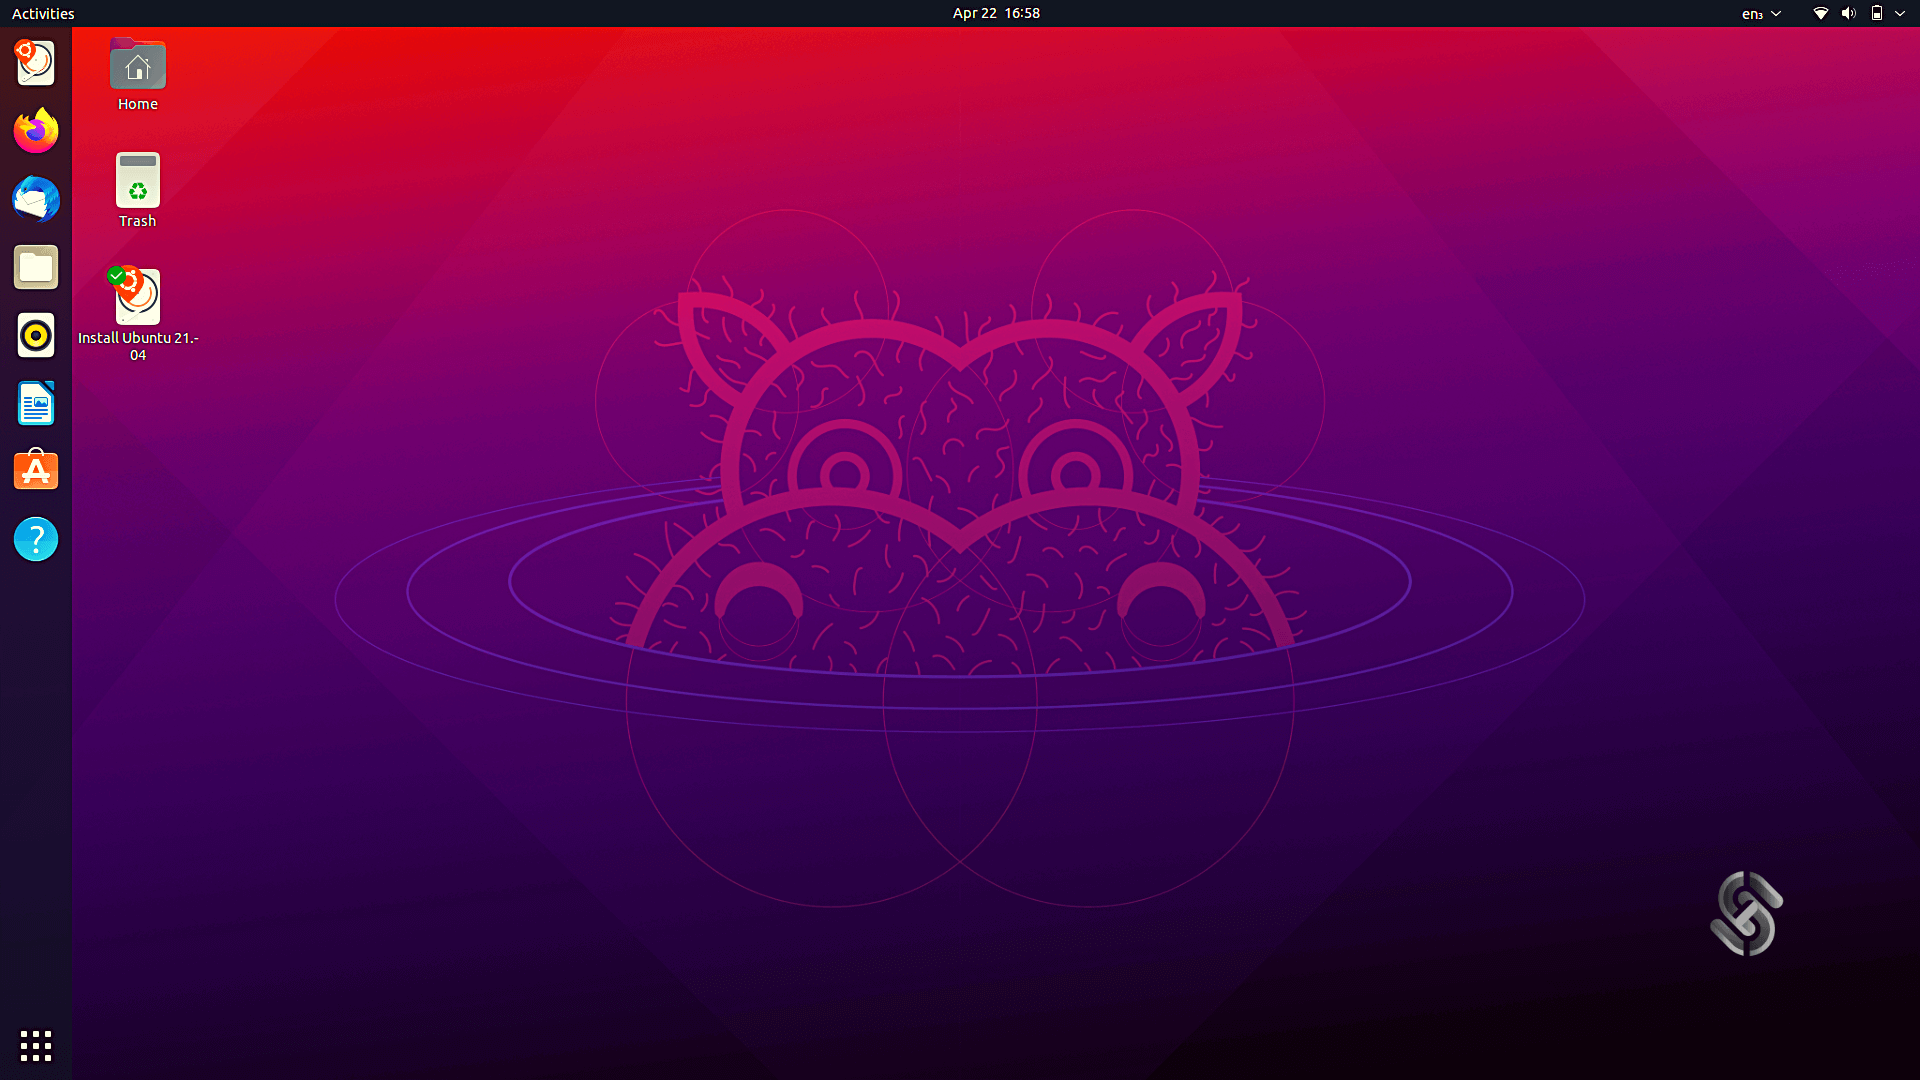Open the clock Apr 22 16:58 menu
This screenshot has width=1920, height=1080.
click(x=996, y=13)
